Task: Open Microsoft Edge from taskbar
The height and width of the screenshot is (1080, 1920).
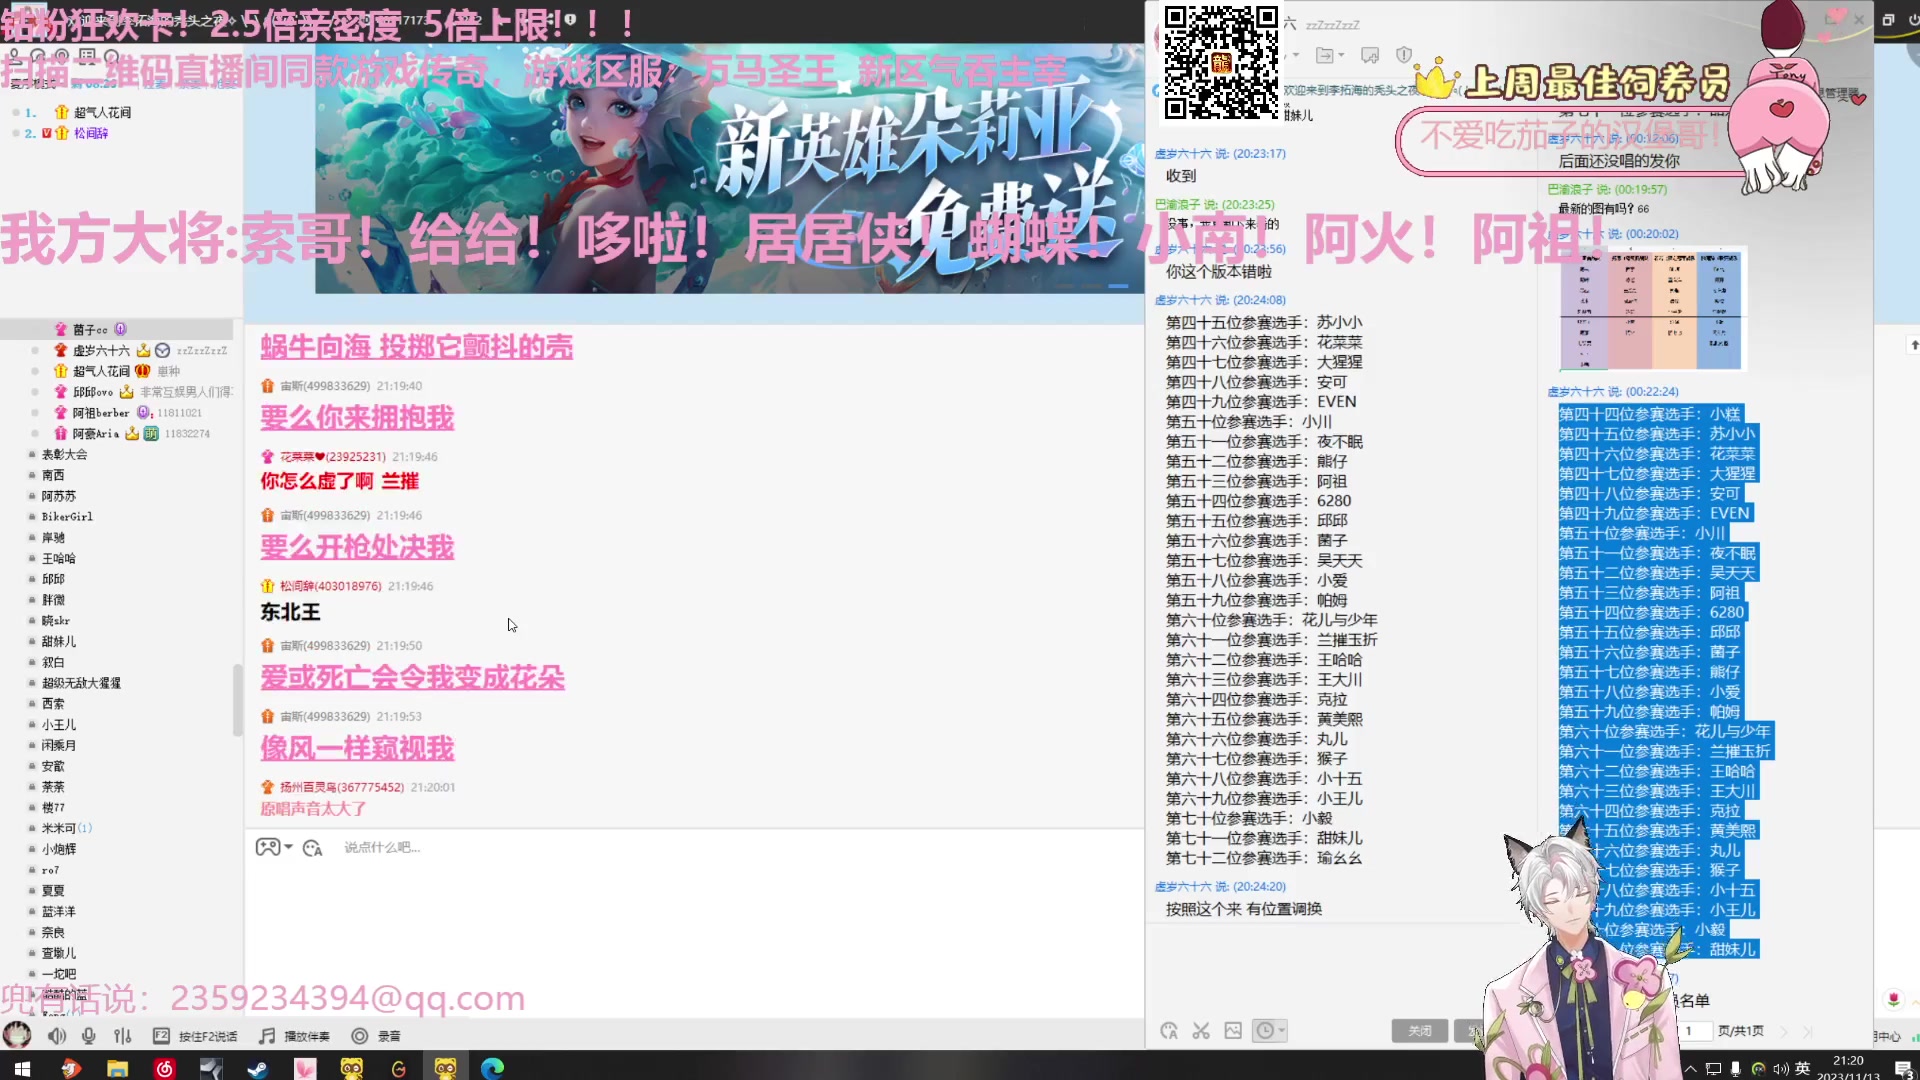Action: tap(492, 1068)
